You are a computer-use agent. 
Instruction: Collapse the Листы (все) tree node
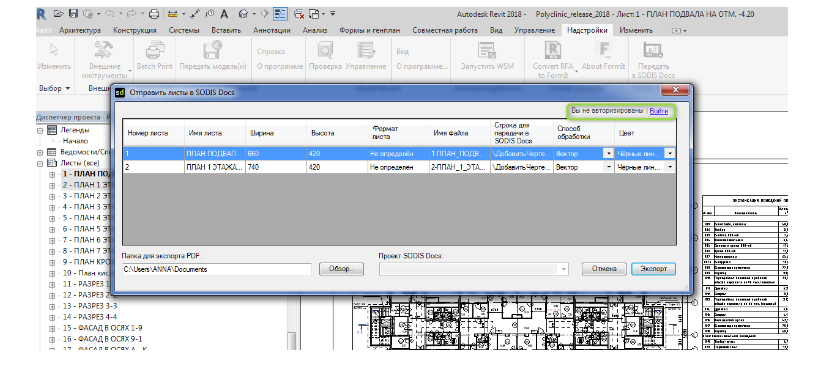[x=40, y=163]
